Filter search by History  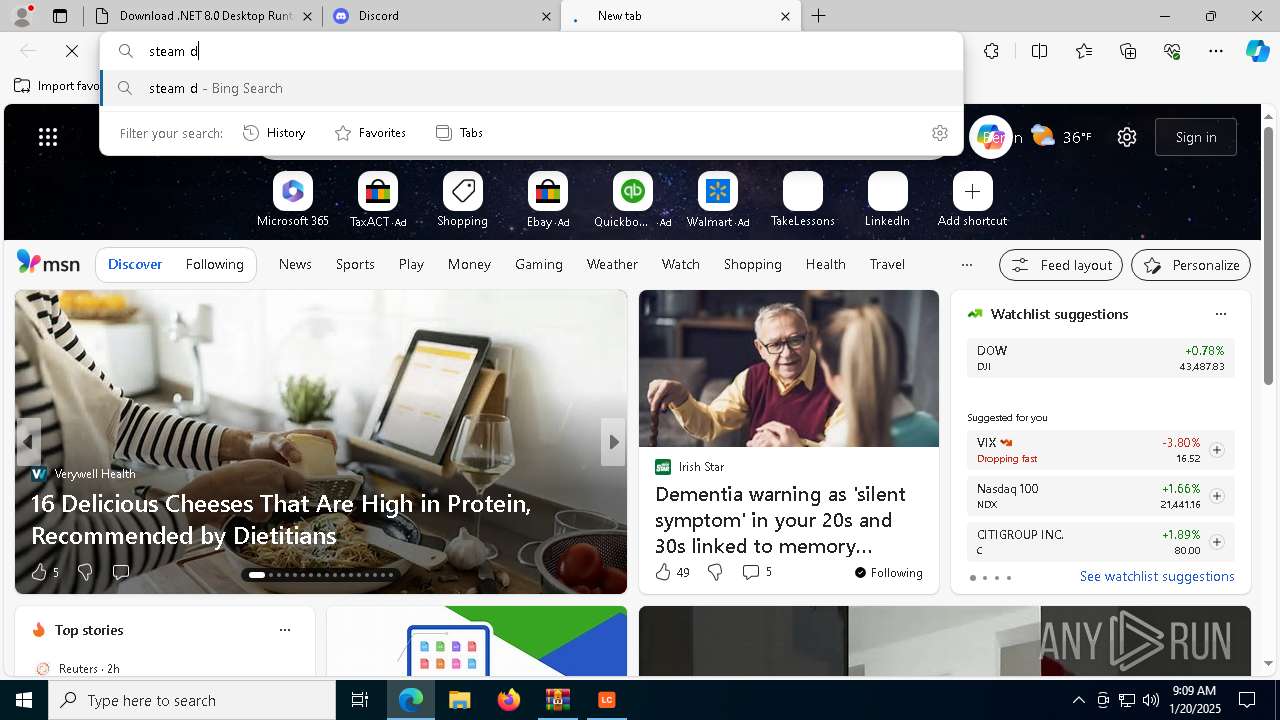point(274,133)
